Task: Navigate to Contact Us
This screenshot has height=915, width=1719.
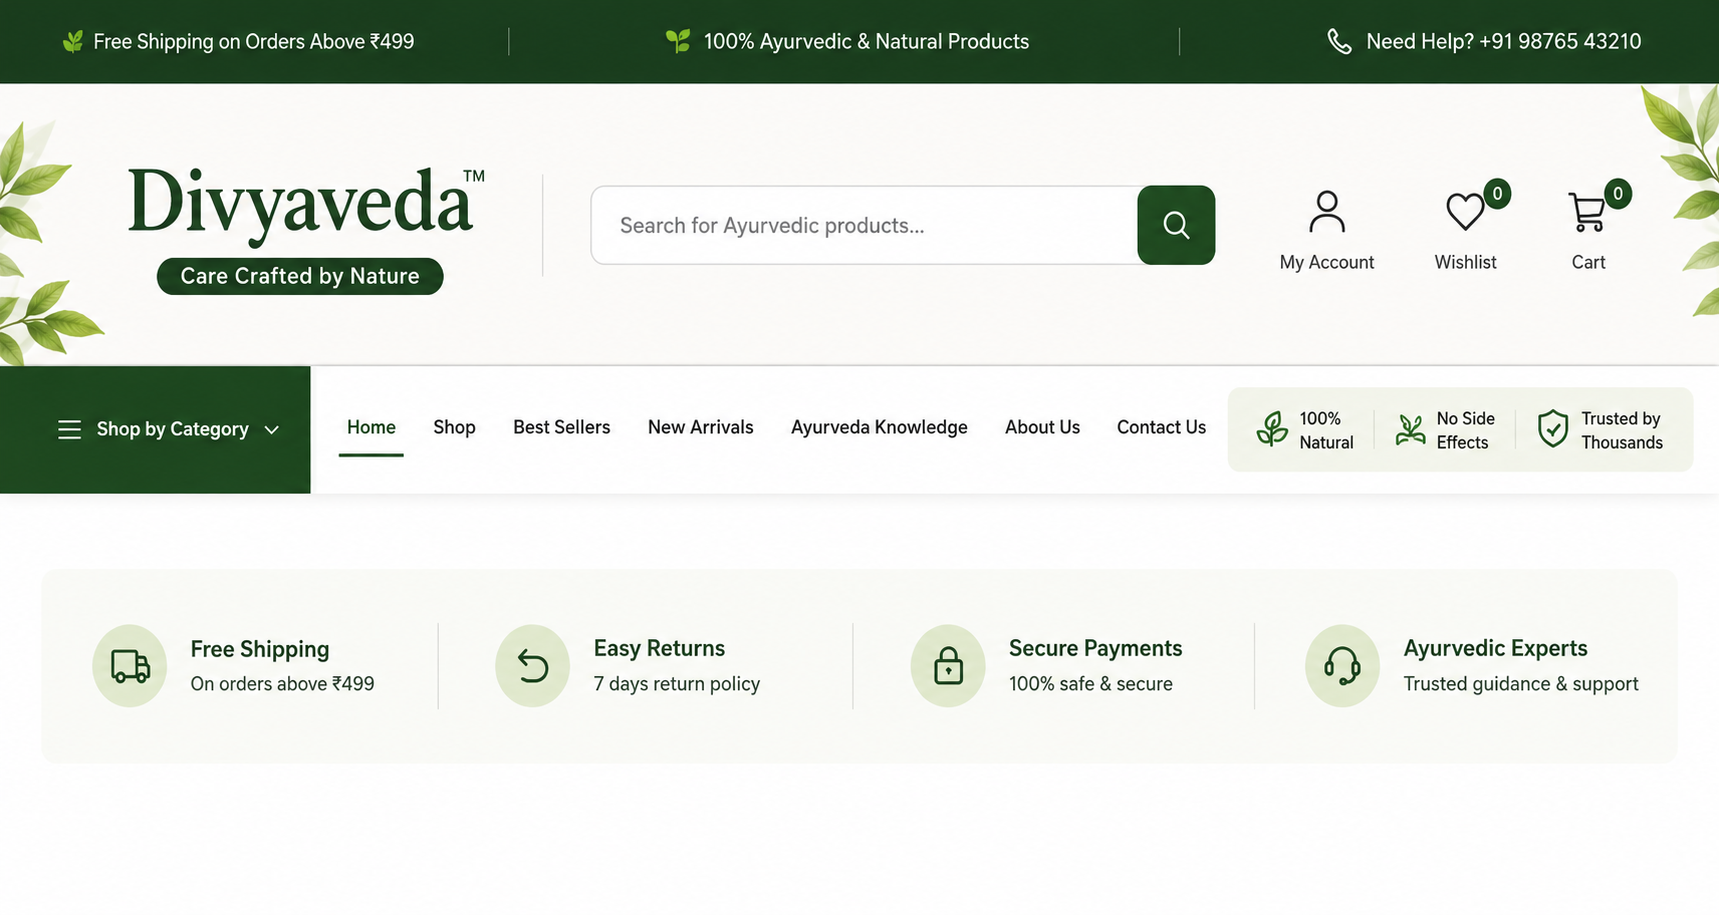Action: click(x=1161, y=427)
